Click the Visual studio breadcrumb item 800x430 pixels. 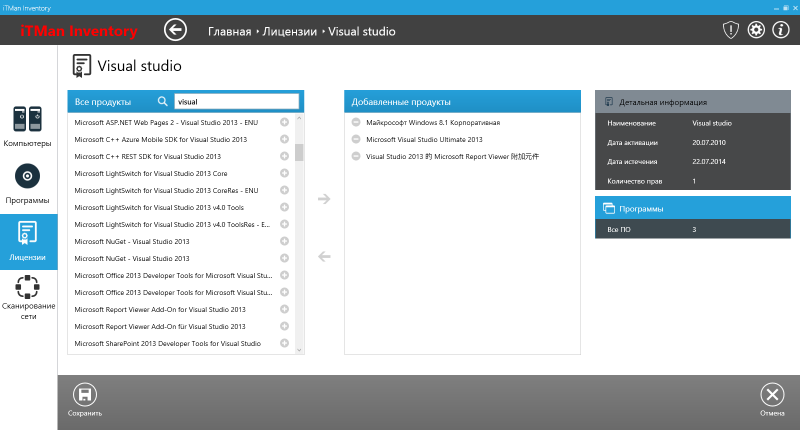[x=362, y=32]
